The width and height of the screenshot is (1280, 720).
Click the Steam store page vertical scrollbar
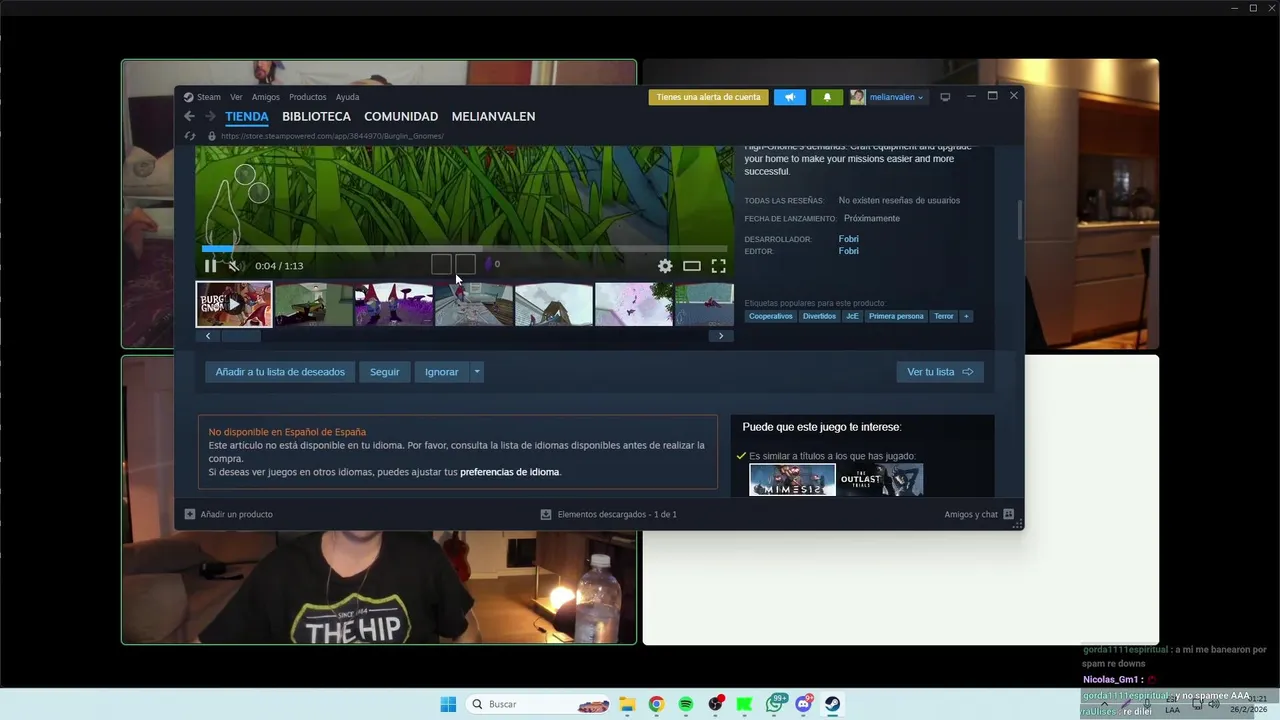(1020, 220)
